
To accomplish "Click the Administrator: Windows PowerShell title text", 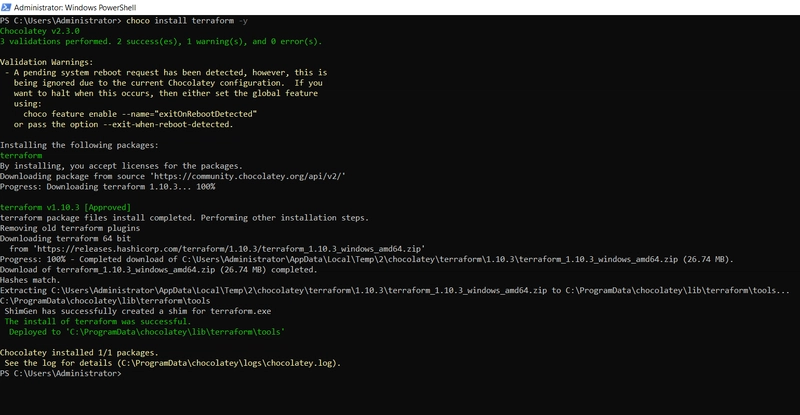I will 75,8.
